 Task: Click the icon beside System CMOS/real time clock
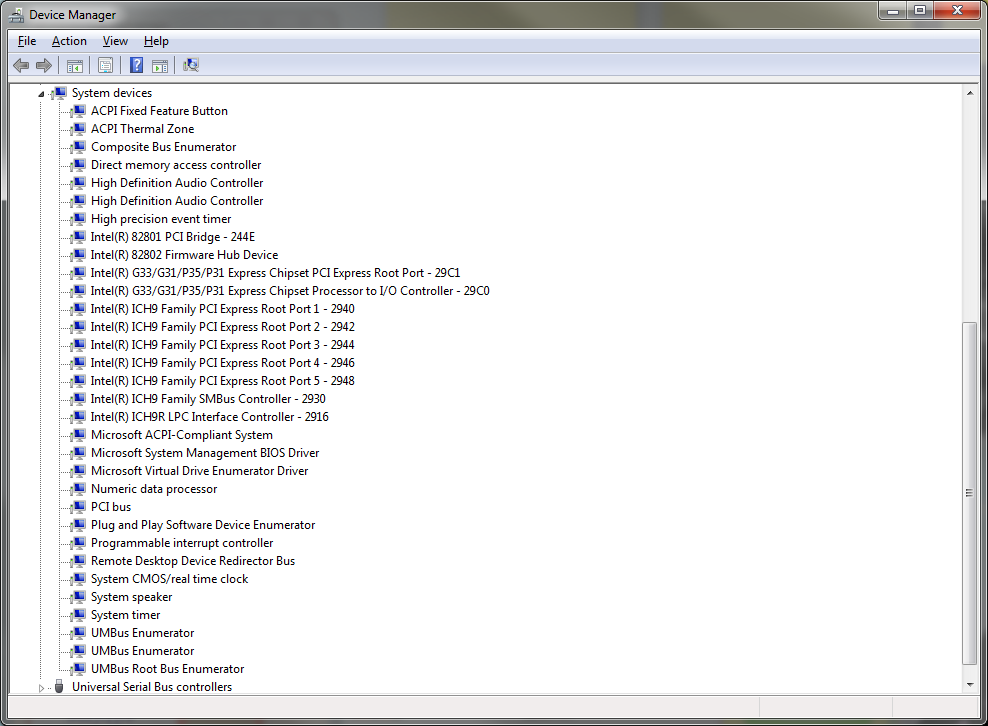coord(79,579)
